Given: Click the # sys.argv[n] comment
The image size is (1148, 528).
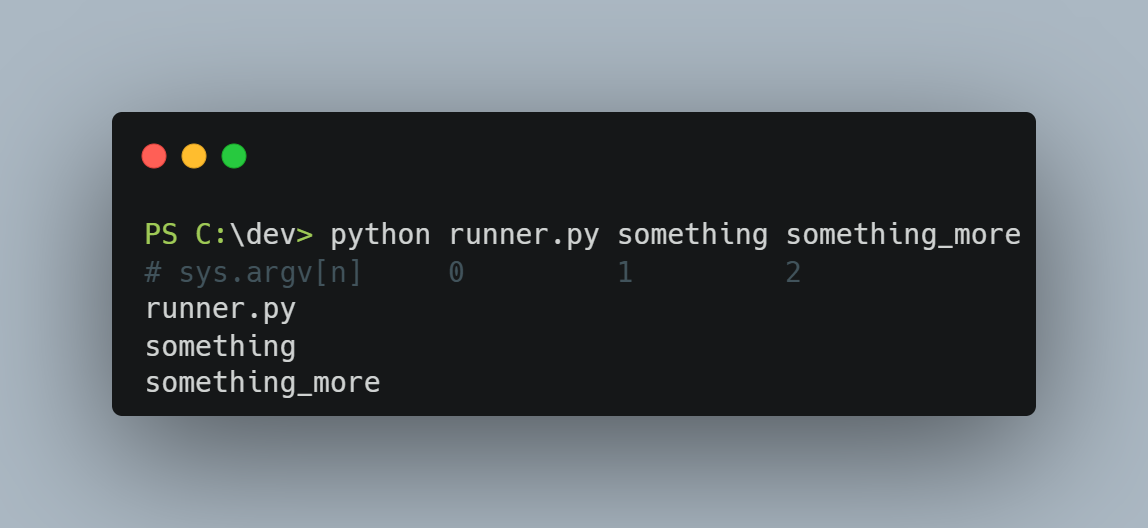Looking at the screenshot, I should pyautogui.click(x=253, y=273).
